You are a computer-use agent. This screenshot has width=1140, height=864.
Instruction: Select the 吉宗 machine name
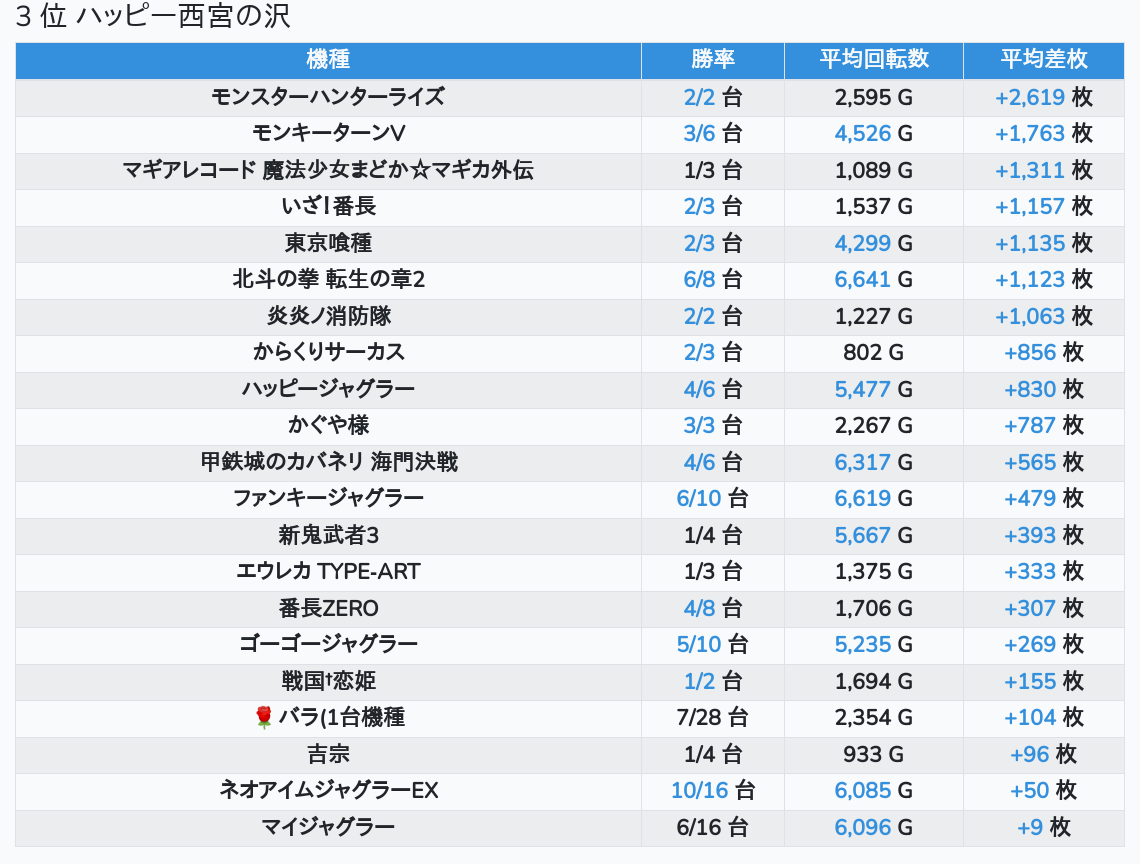coord(328,754)
